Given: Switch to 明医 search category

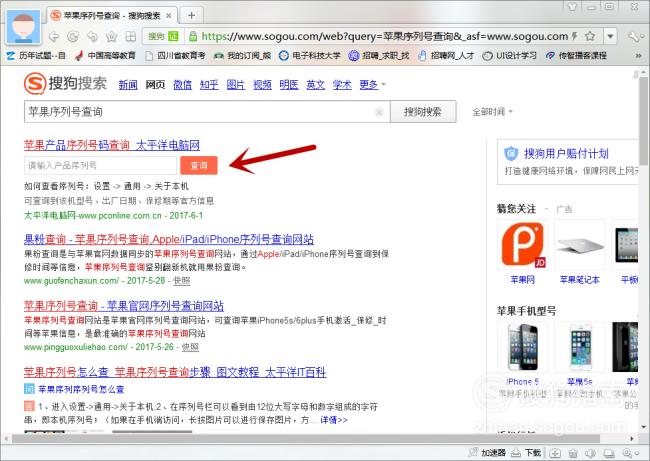Looking at the screenshot, I should [289, 85].
